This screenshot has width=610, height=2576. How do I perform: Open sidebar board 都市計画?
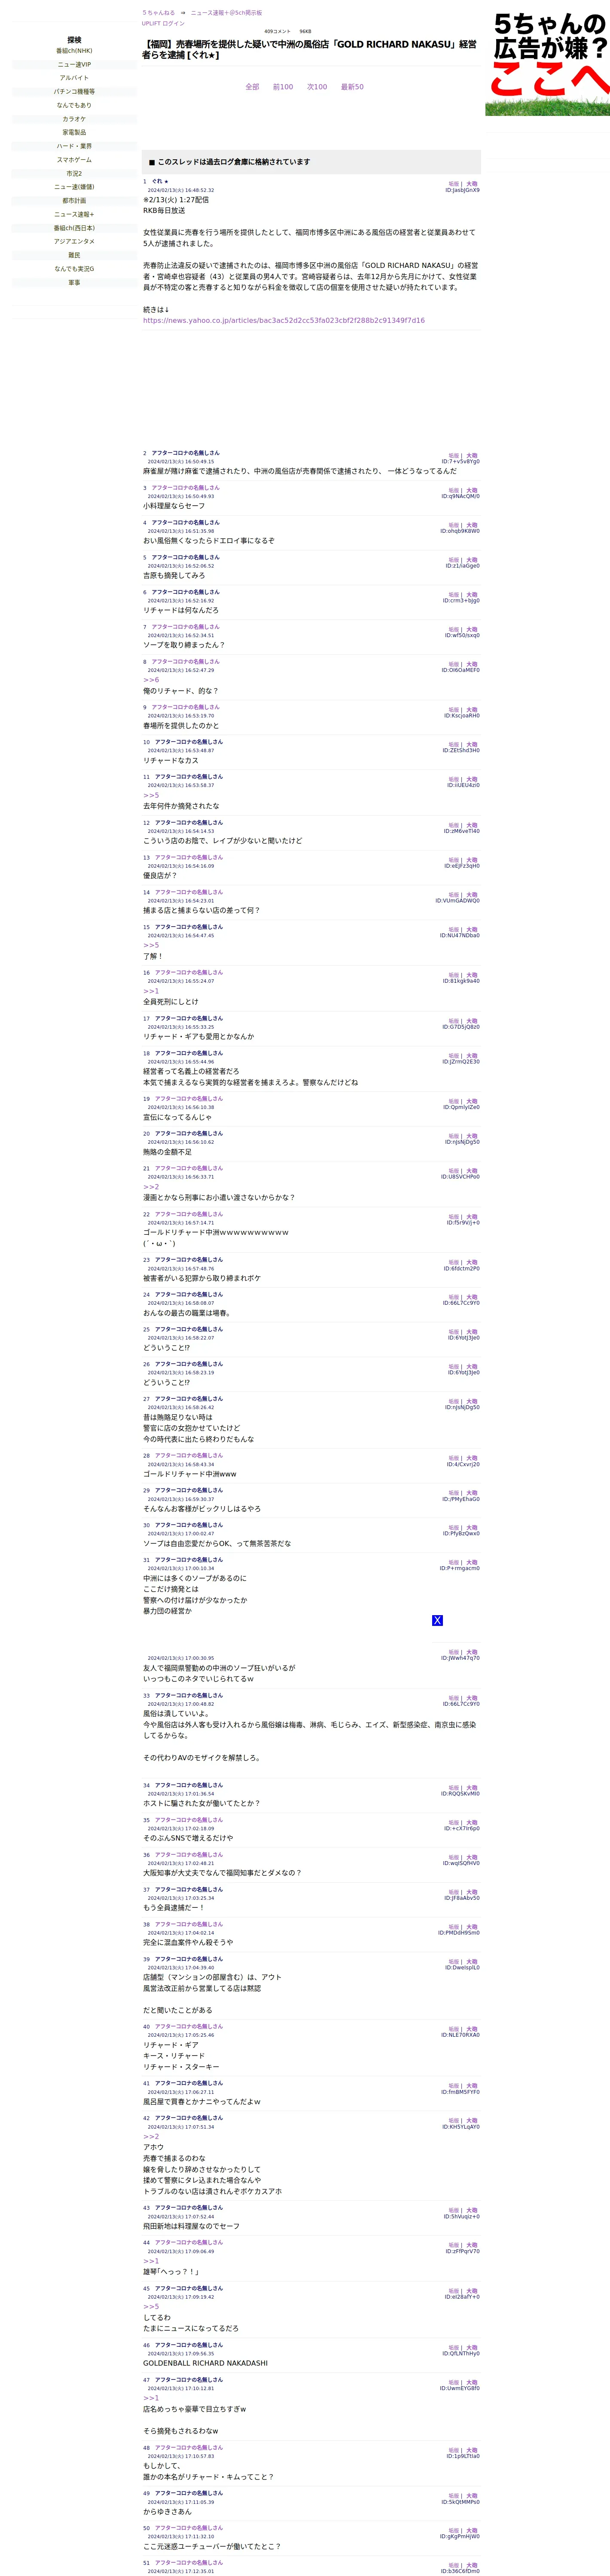pyautogui.click(x=74, y=201)
